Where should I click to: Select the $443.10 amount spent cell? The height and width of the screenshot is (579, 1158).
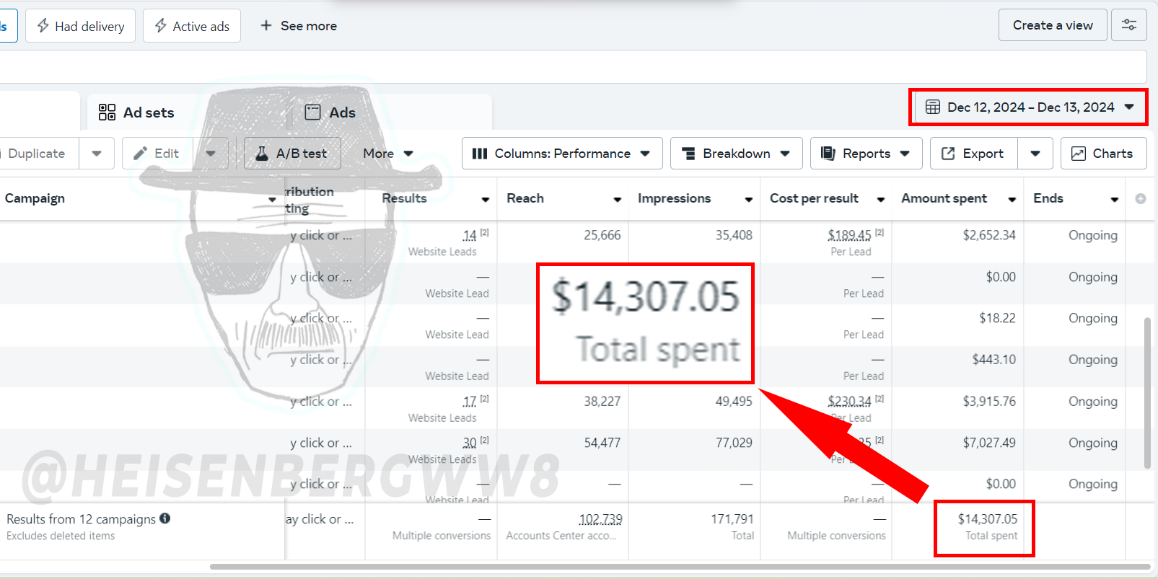click(994, 360)
